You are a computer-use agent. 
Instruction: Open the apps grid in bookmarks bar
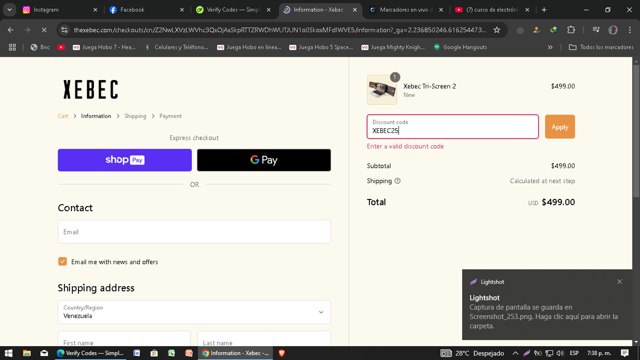[12, 47]
